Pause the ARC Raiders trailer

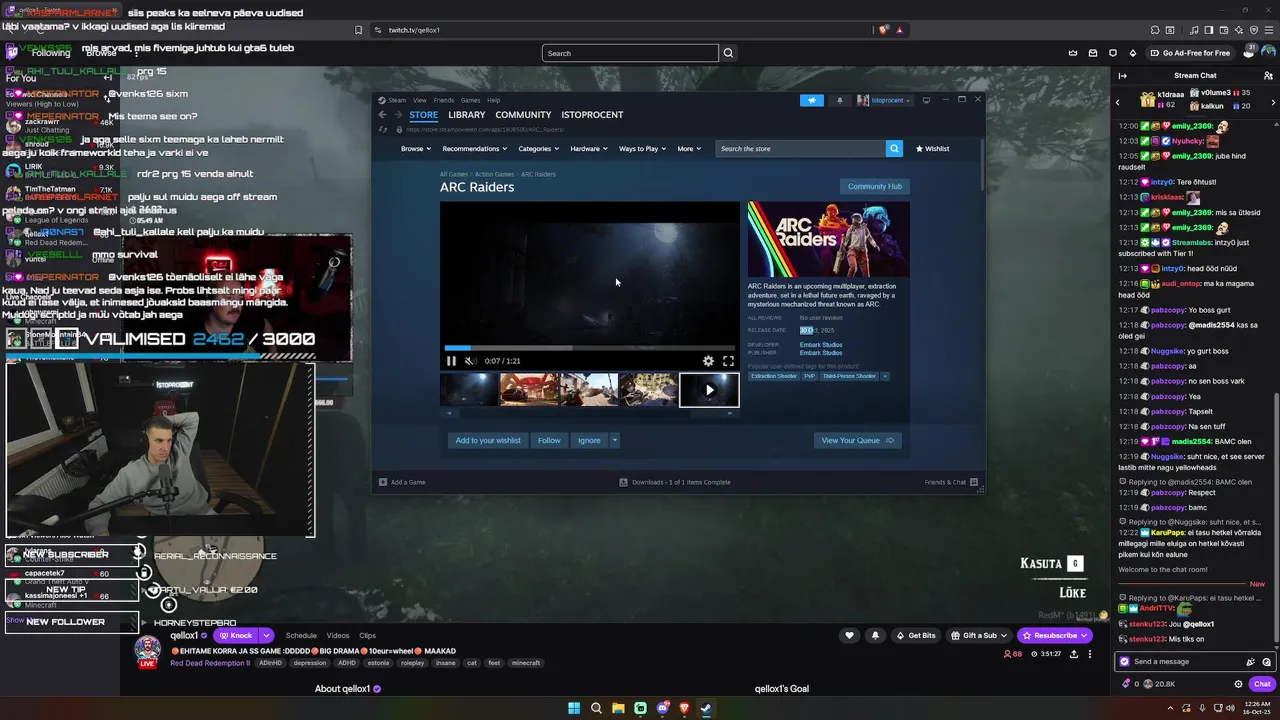coord(451,361)
